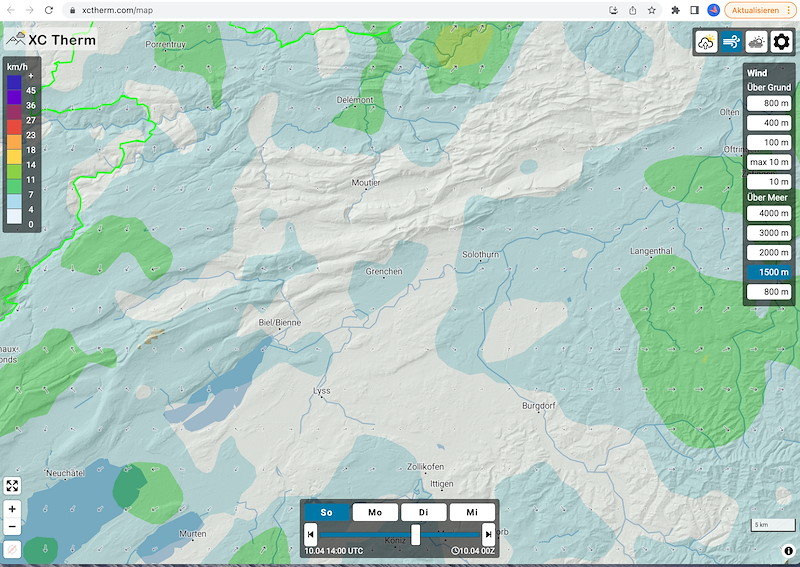Screen dimensions: 800x567
Task: Click the forecast time slider handle
Action: (415, 535)
